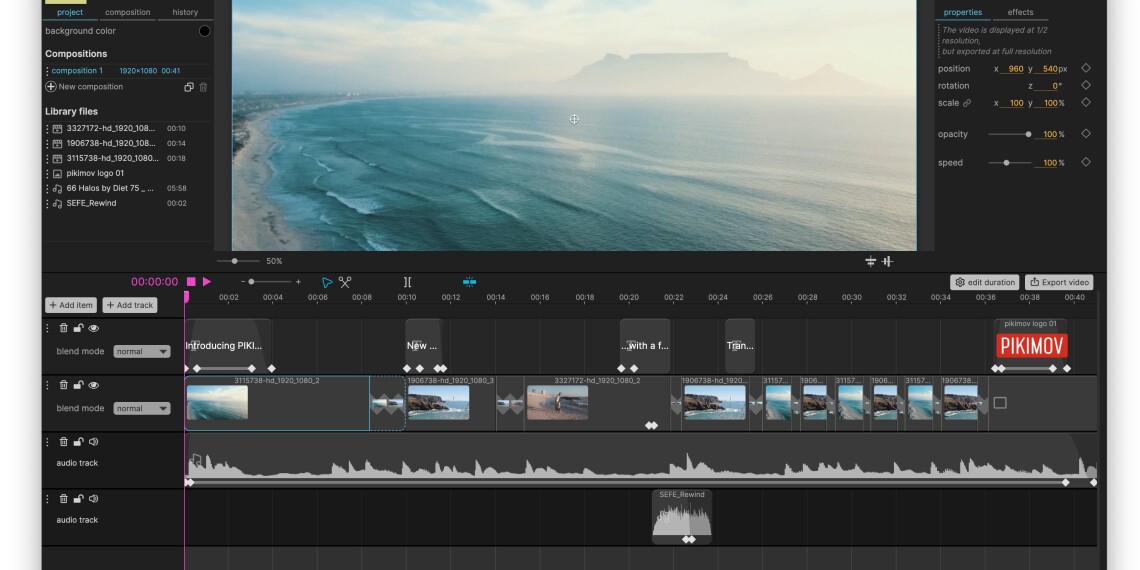Hide the top text track with eye icon

click(94, 328)
